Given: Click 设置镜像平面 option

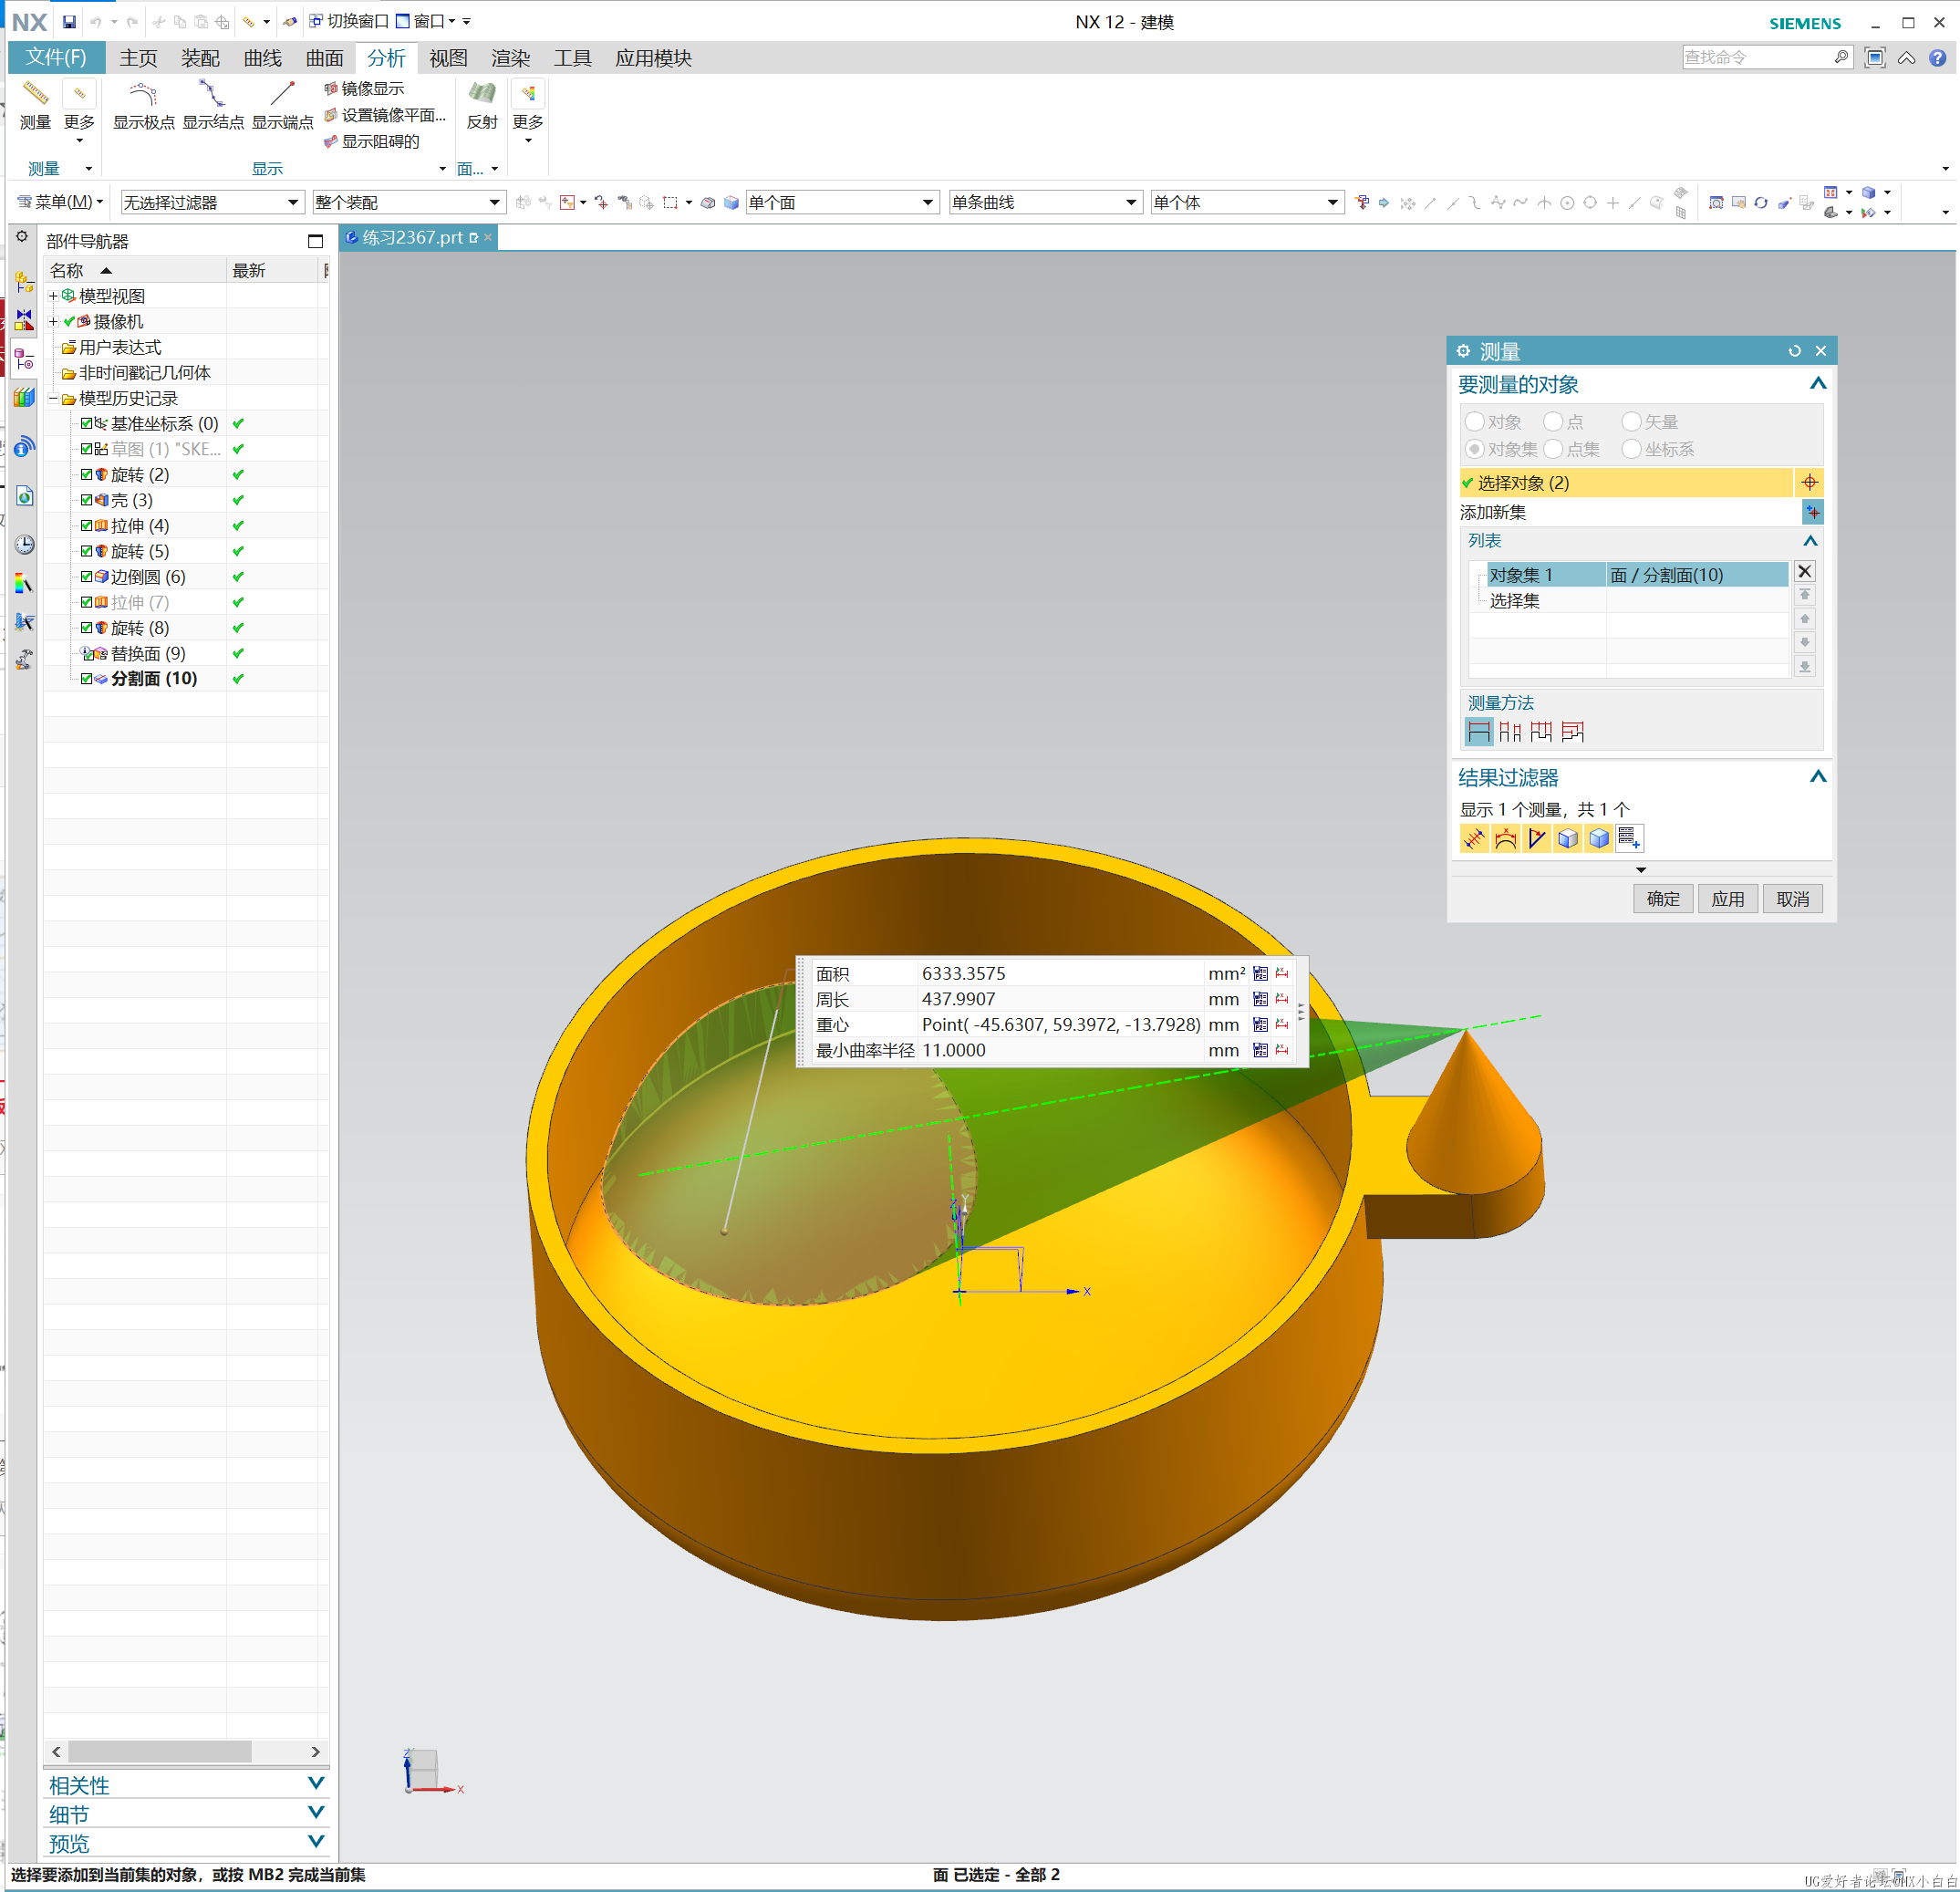Looking at the screenshot, I should (385, 115).
